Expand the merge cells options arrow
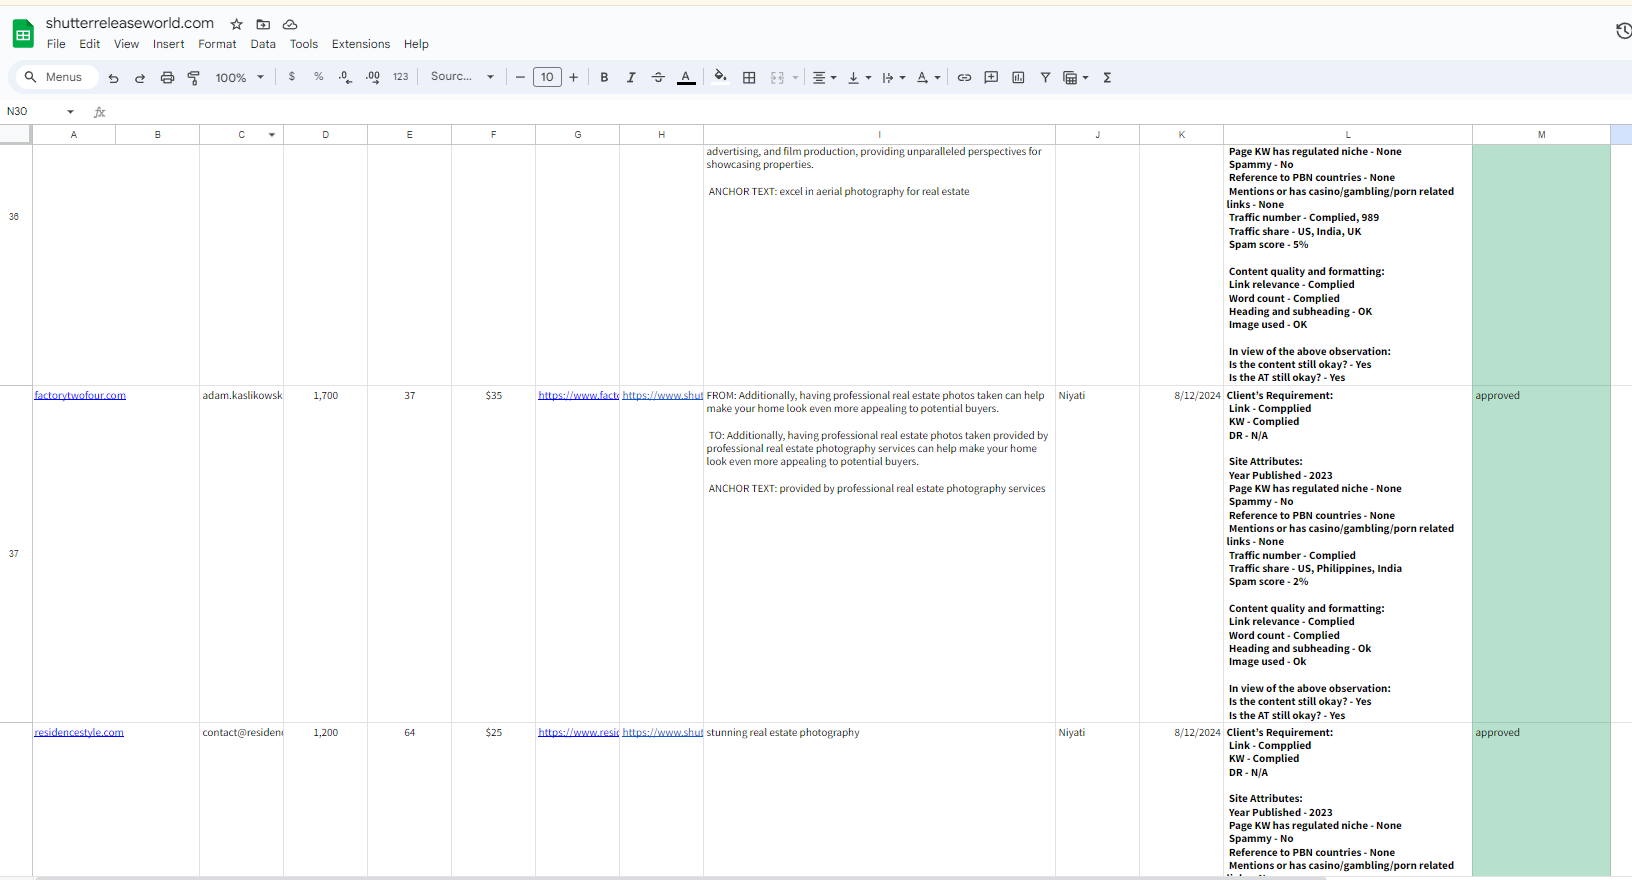This screenshot has height=880, width=1632. click(796, 77)
